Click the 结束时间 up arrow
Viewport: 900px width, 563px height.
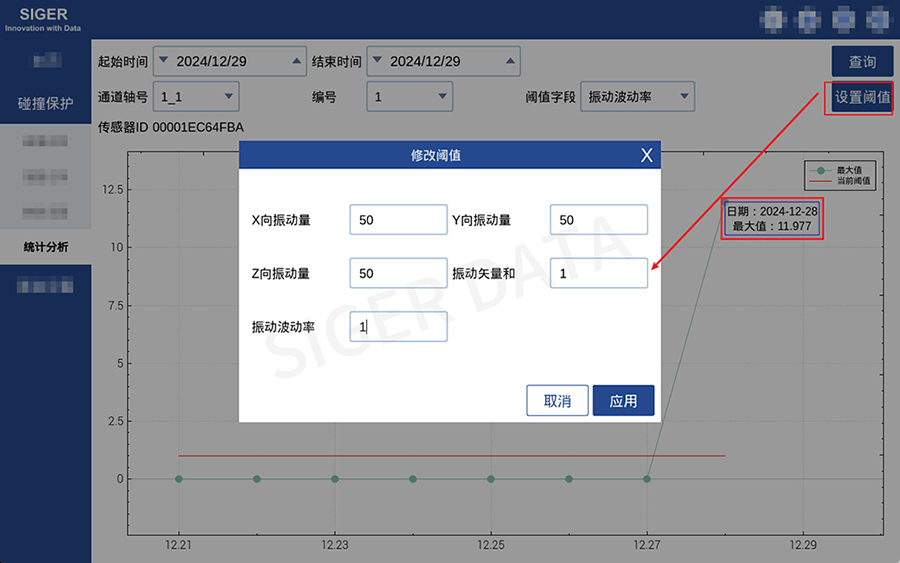click(x=510, y=61)
